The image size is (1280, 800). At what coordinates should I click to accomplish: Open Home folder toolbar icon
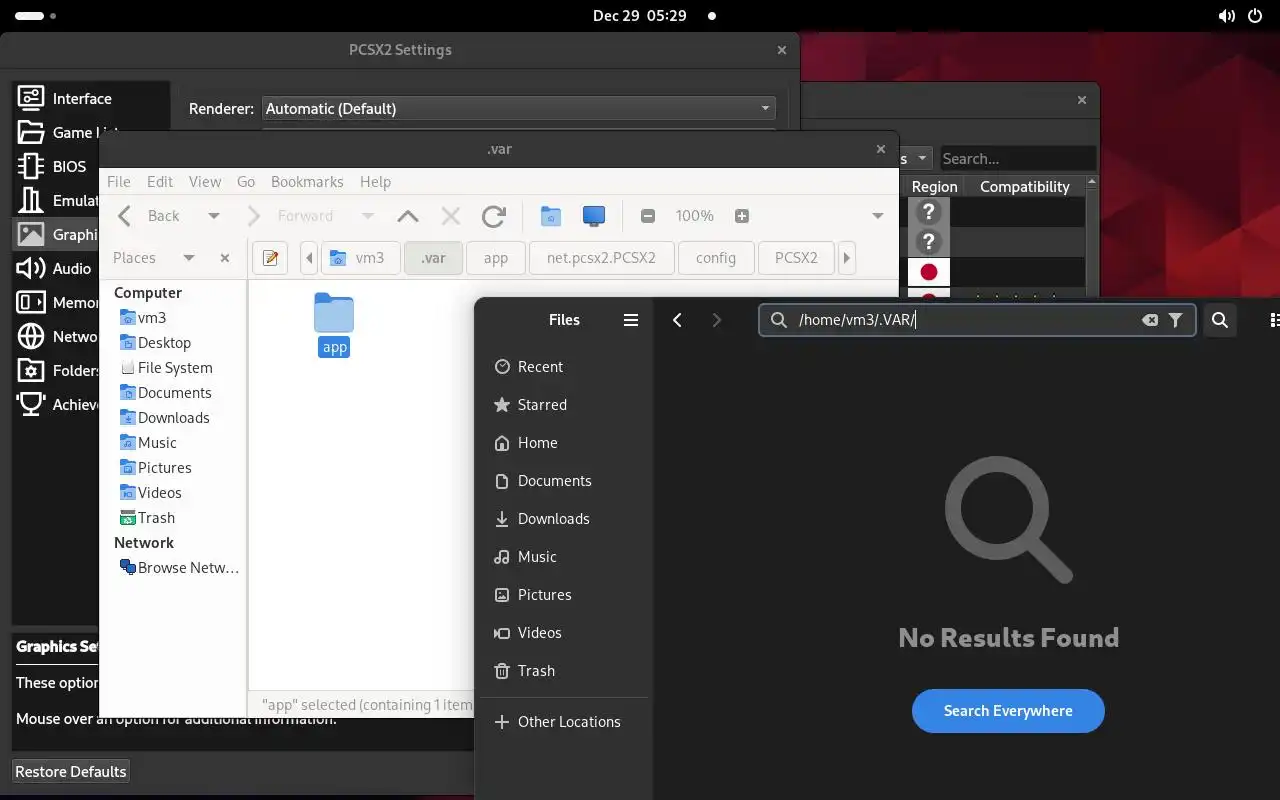click(x=551, y=216)
